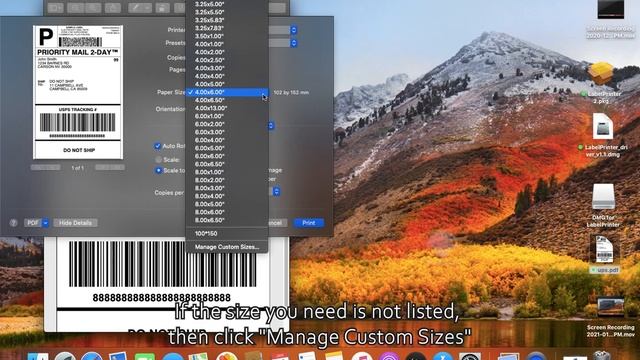640x360 pixels.
Task: Choose Manage Custom Sizes option
Action: pyautogui.click(x=227, y=247)
